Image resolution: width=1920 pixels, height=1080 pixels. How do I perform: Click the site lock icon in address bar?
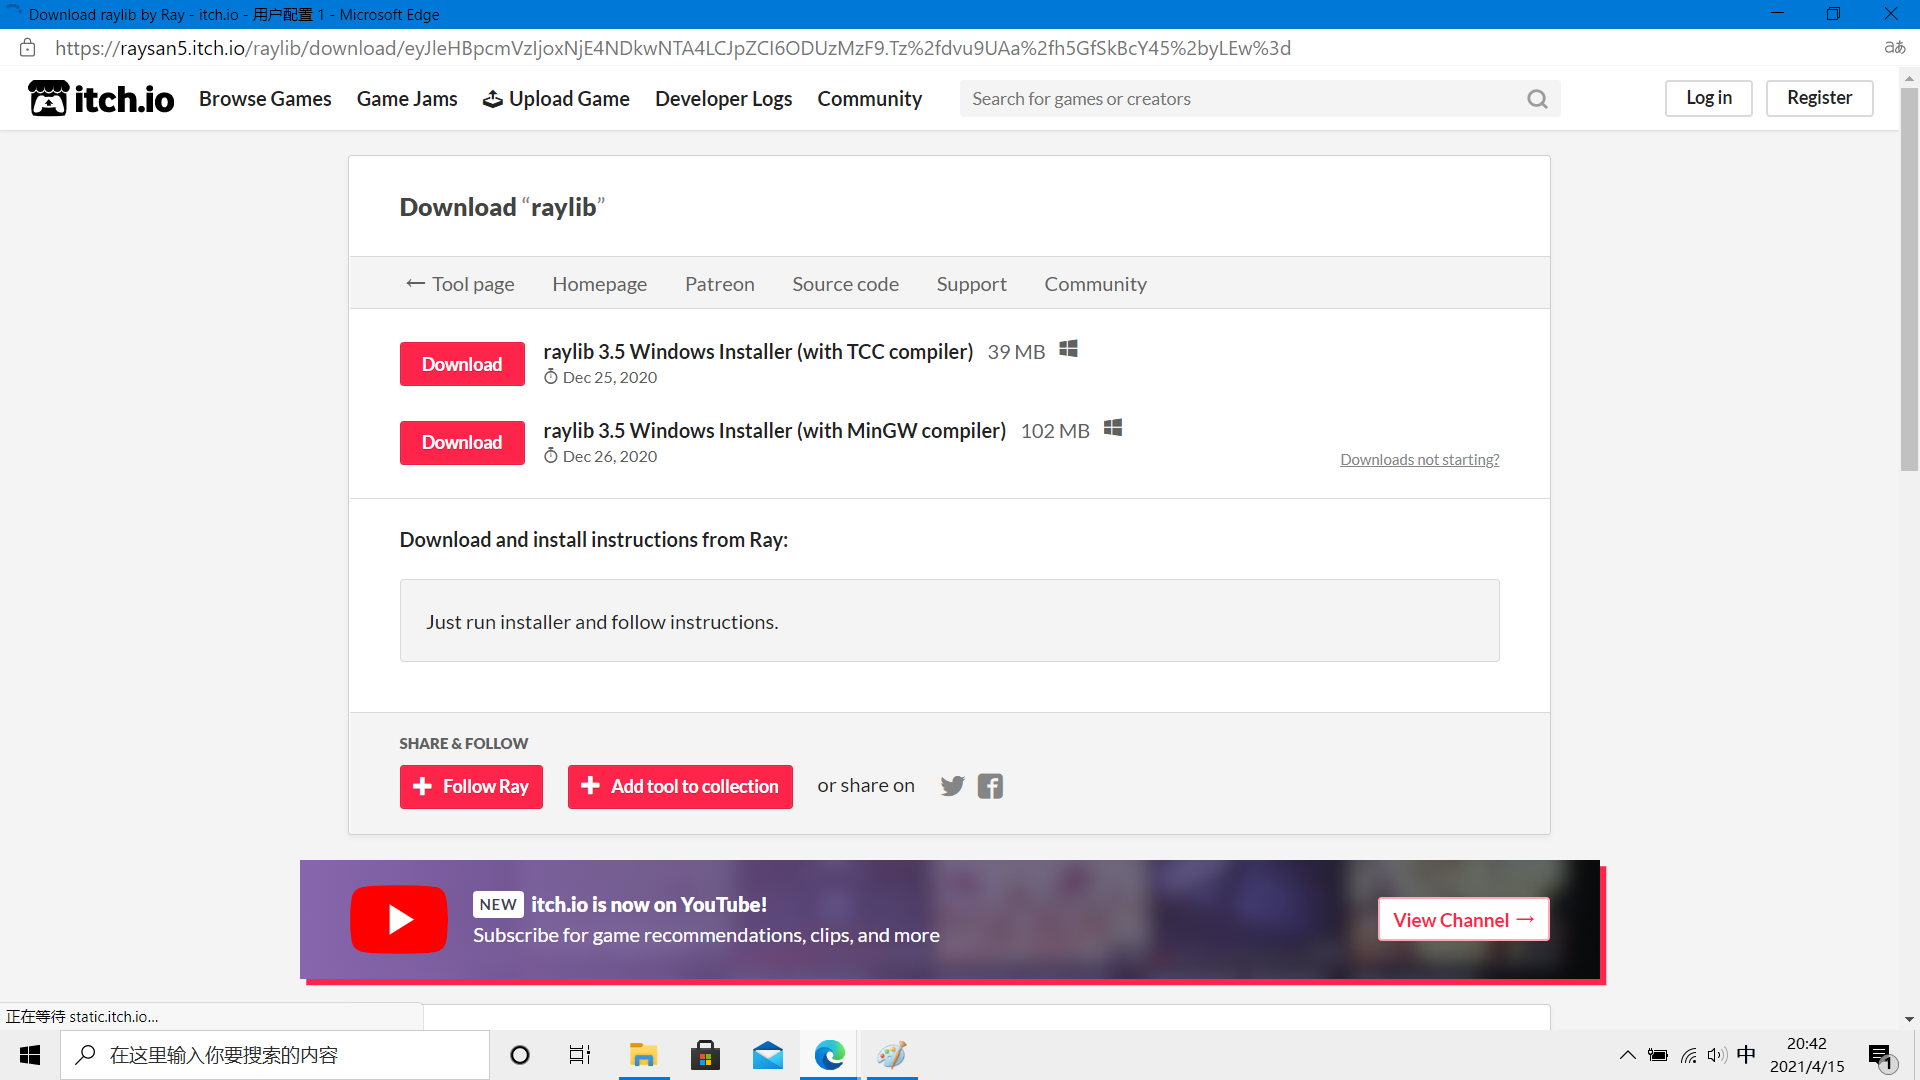pyautogui.click(x=27, y=48)
